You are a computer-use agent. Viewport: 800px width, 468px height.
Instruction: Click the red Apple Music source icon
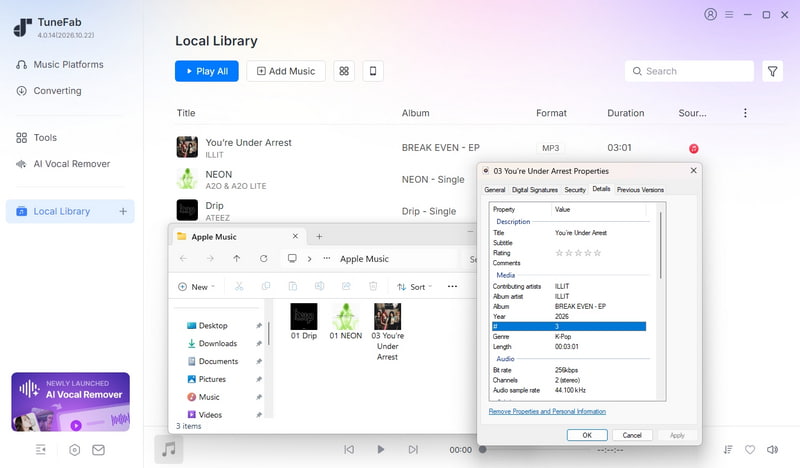[693, 149]
